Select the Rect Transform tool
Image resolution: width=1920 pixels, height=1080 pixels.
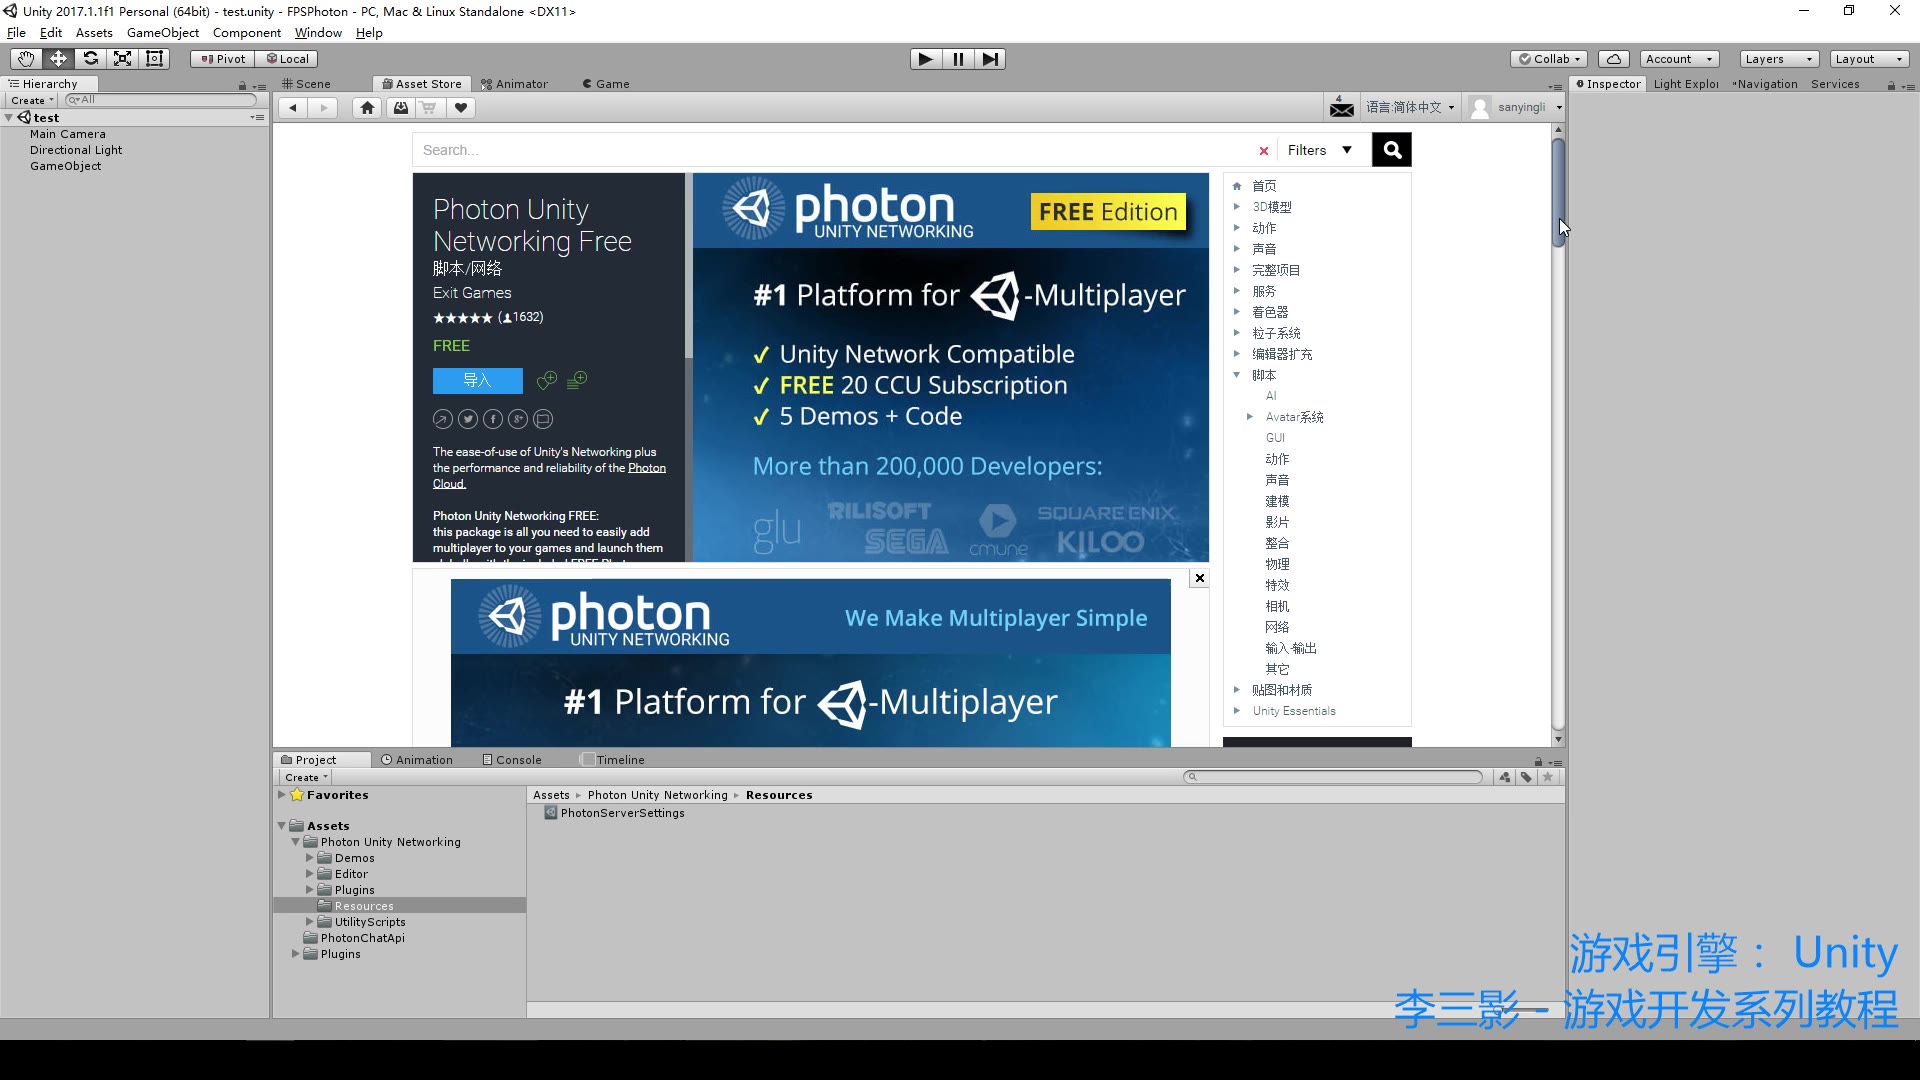(154, 59)
